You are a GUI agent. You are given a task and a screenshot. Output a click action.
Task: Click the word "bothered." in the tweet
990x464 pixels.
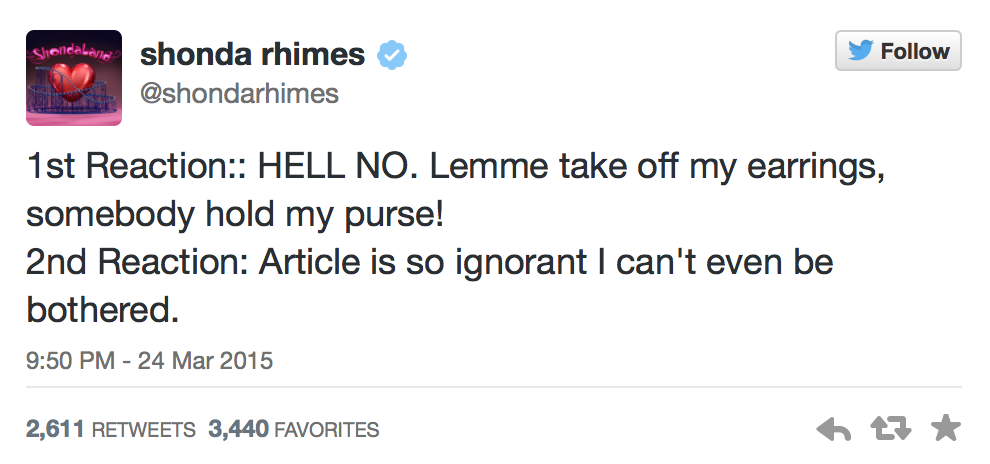(x=102, y=311)
